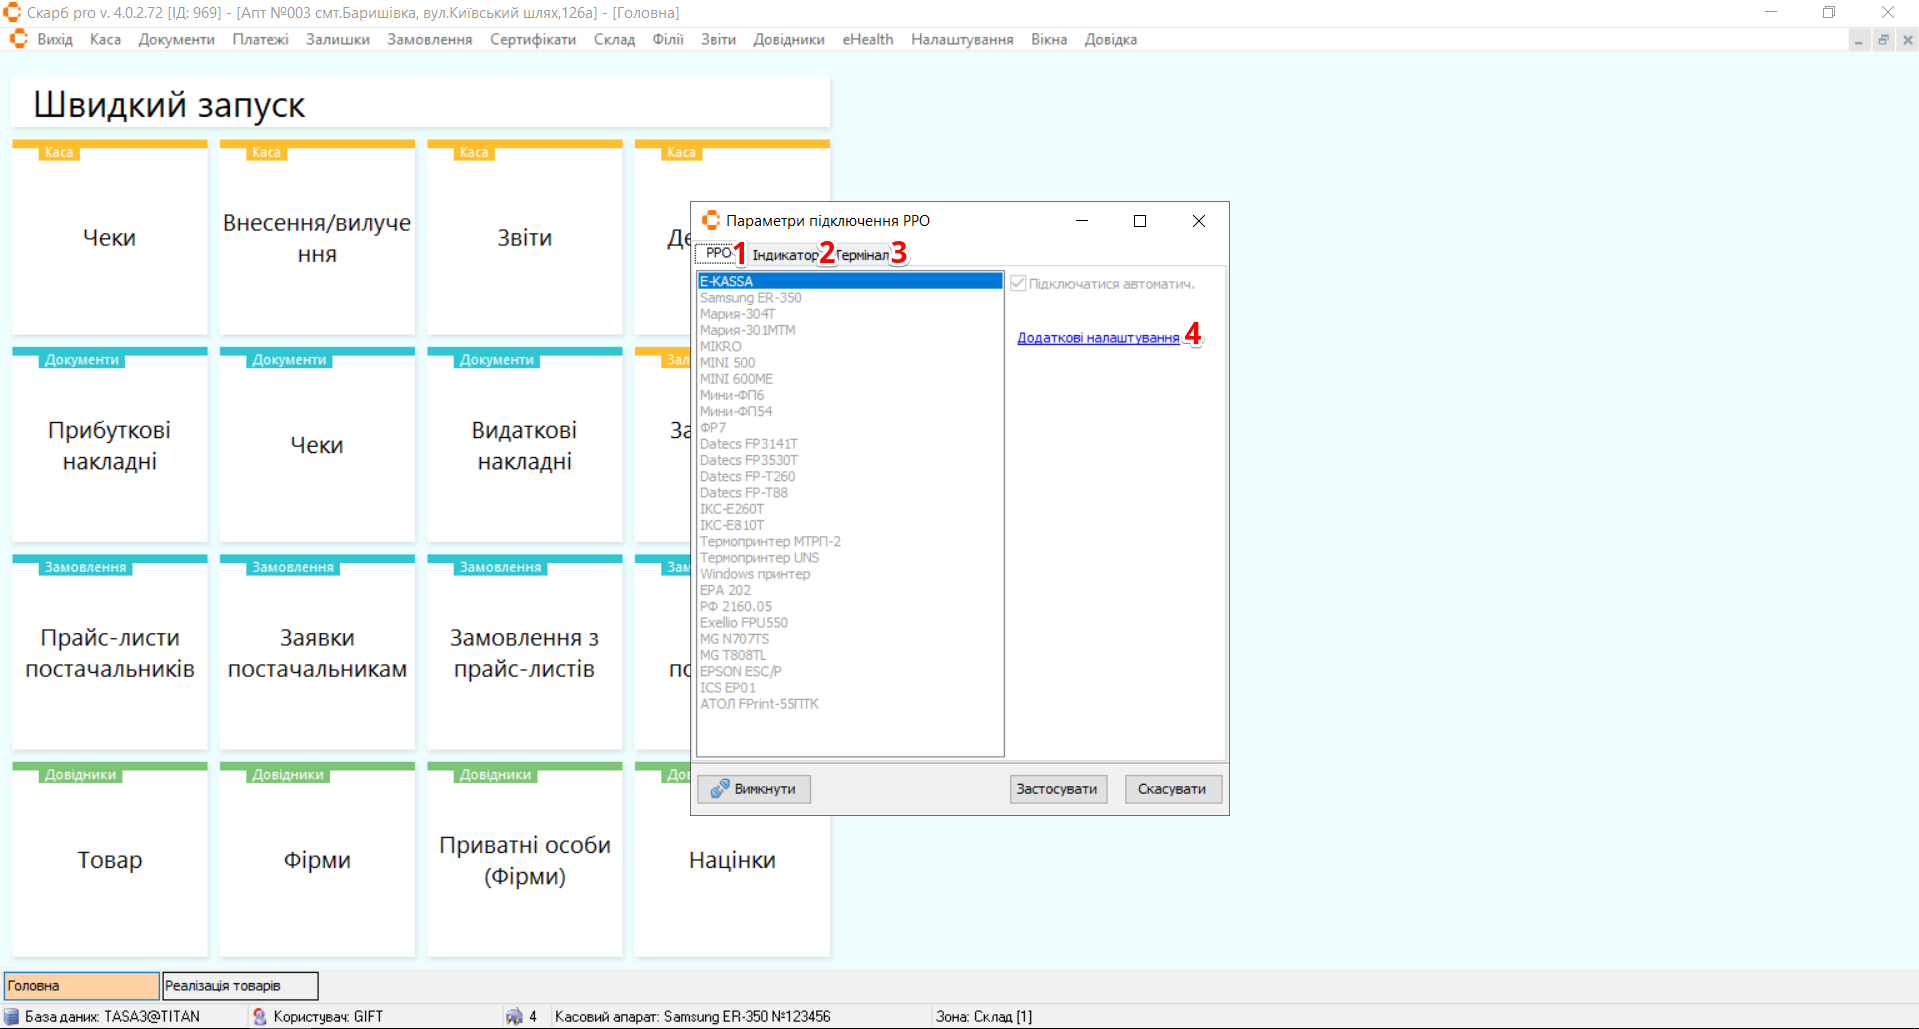
Task: Switch to the Термінал tab
Action: coord(862,255)
